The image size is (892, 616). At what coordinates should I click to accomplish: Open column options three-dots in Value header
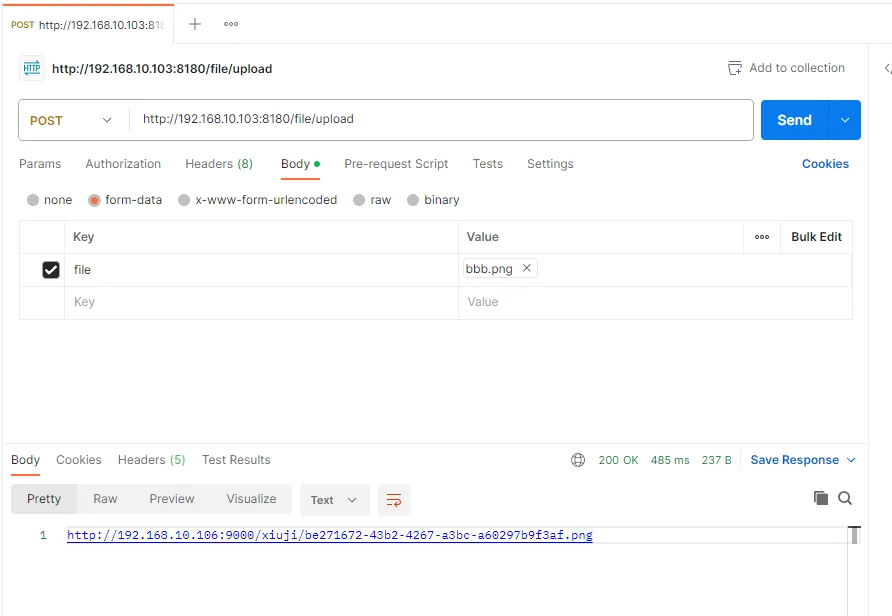[x=762, y=237]
